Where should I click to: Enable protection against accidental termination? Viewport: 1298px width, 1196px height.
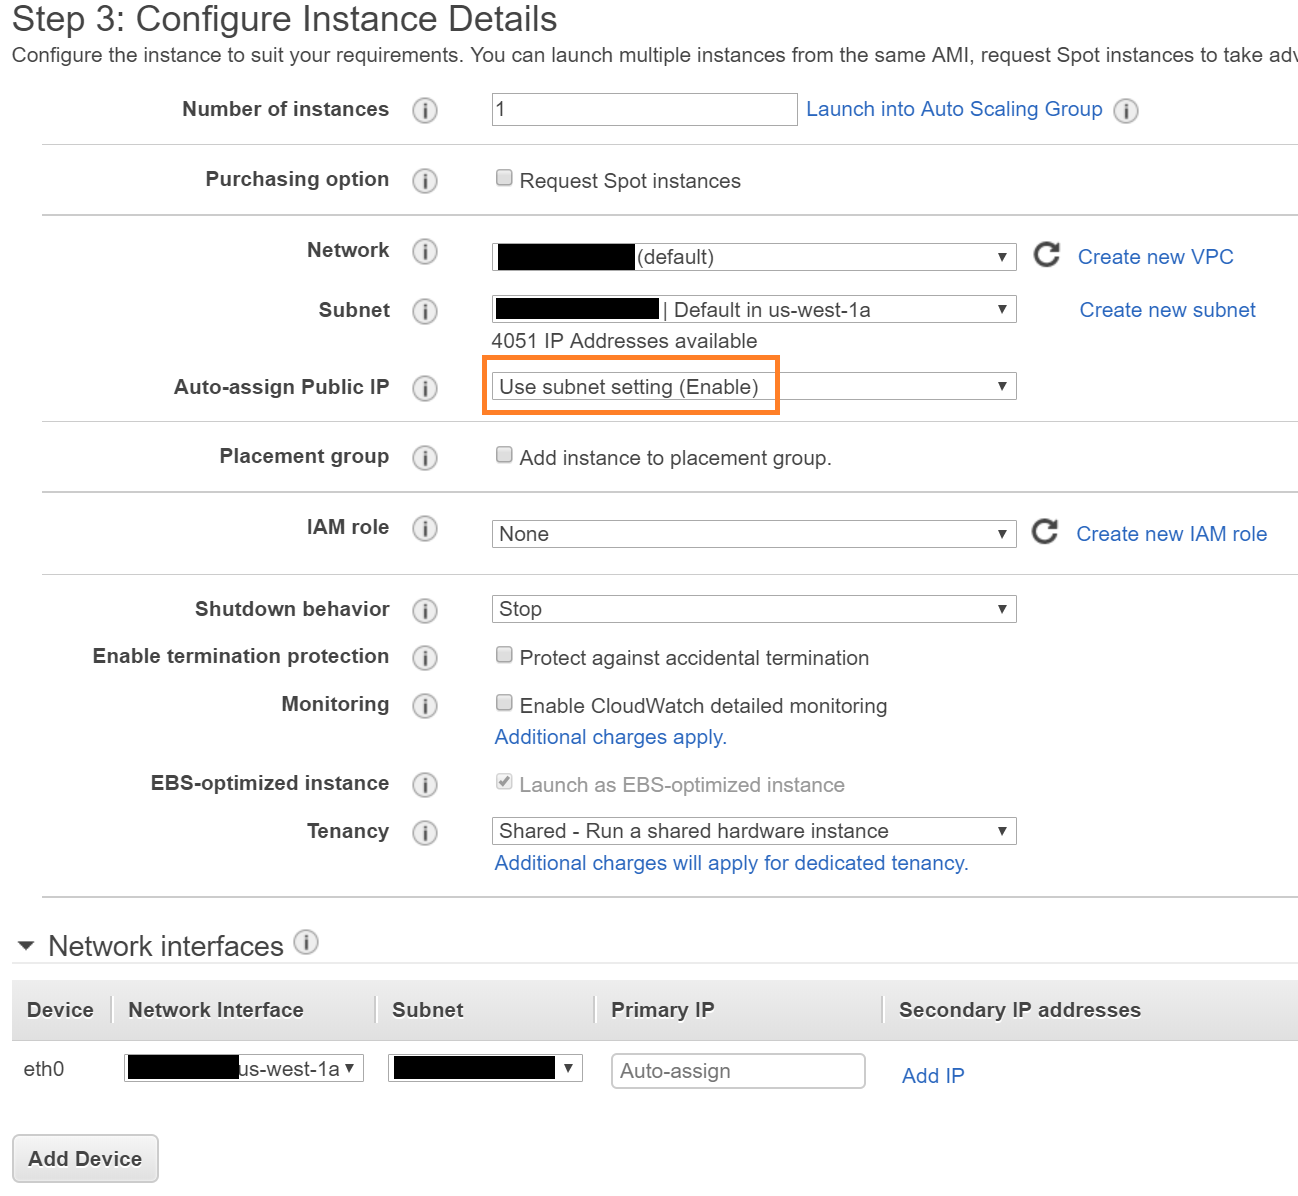504,654
